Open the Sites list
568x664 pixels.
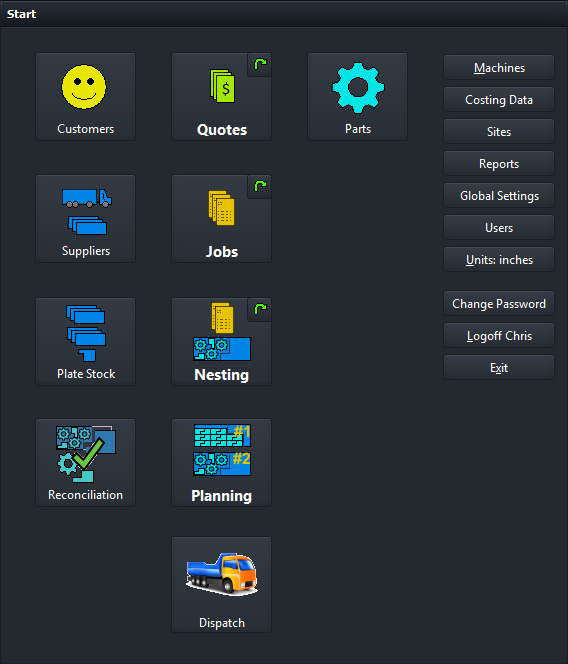point(499,131)
